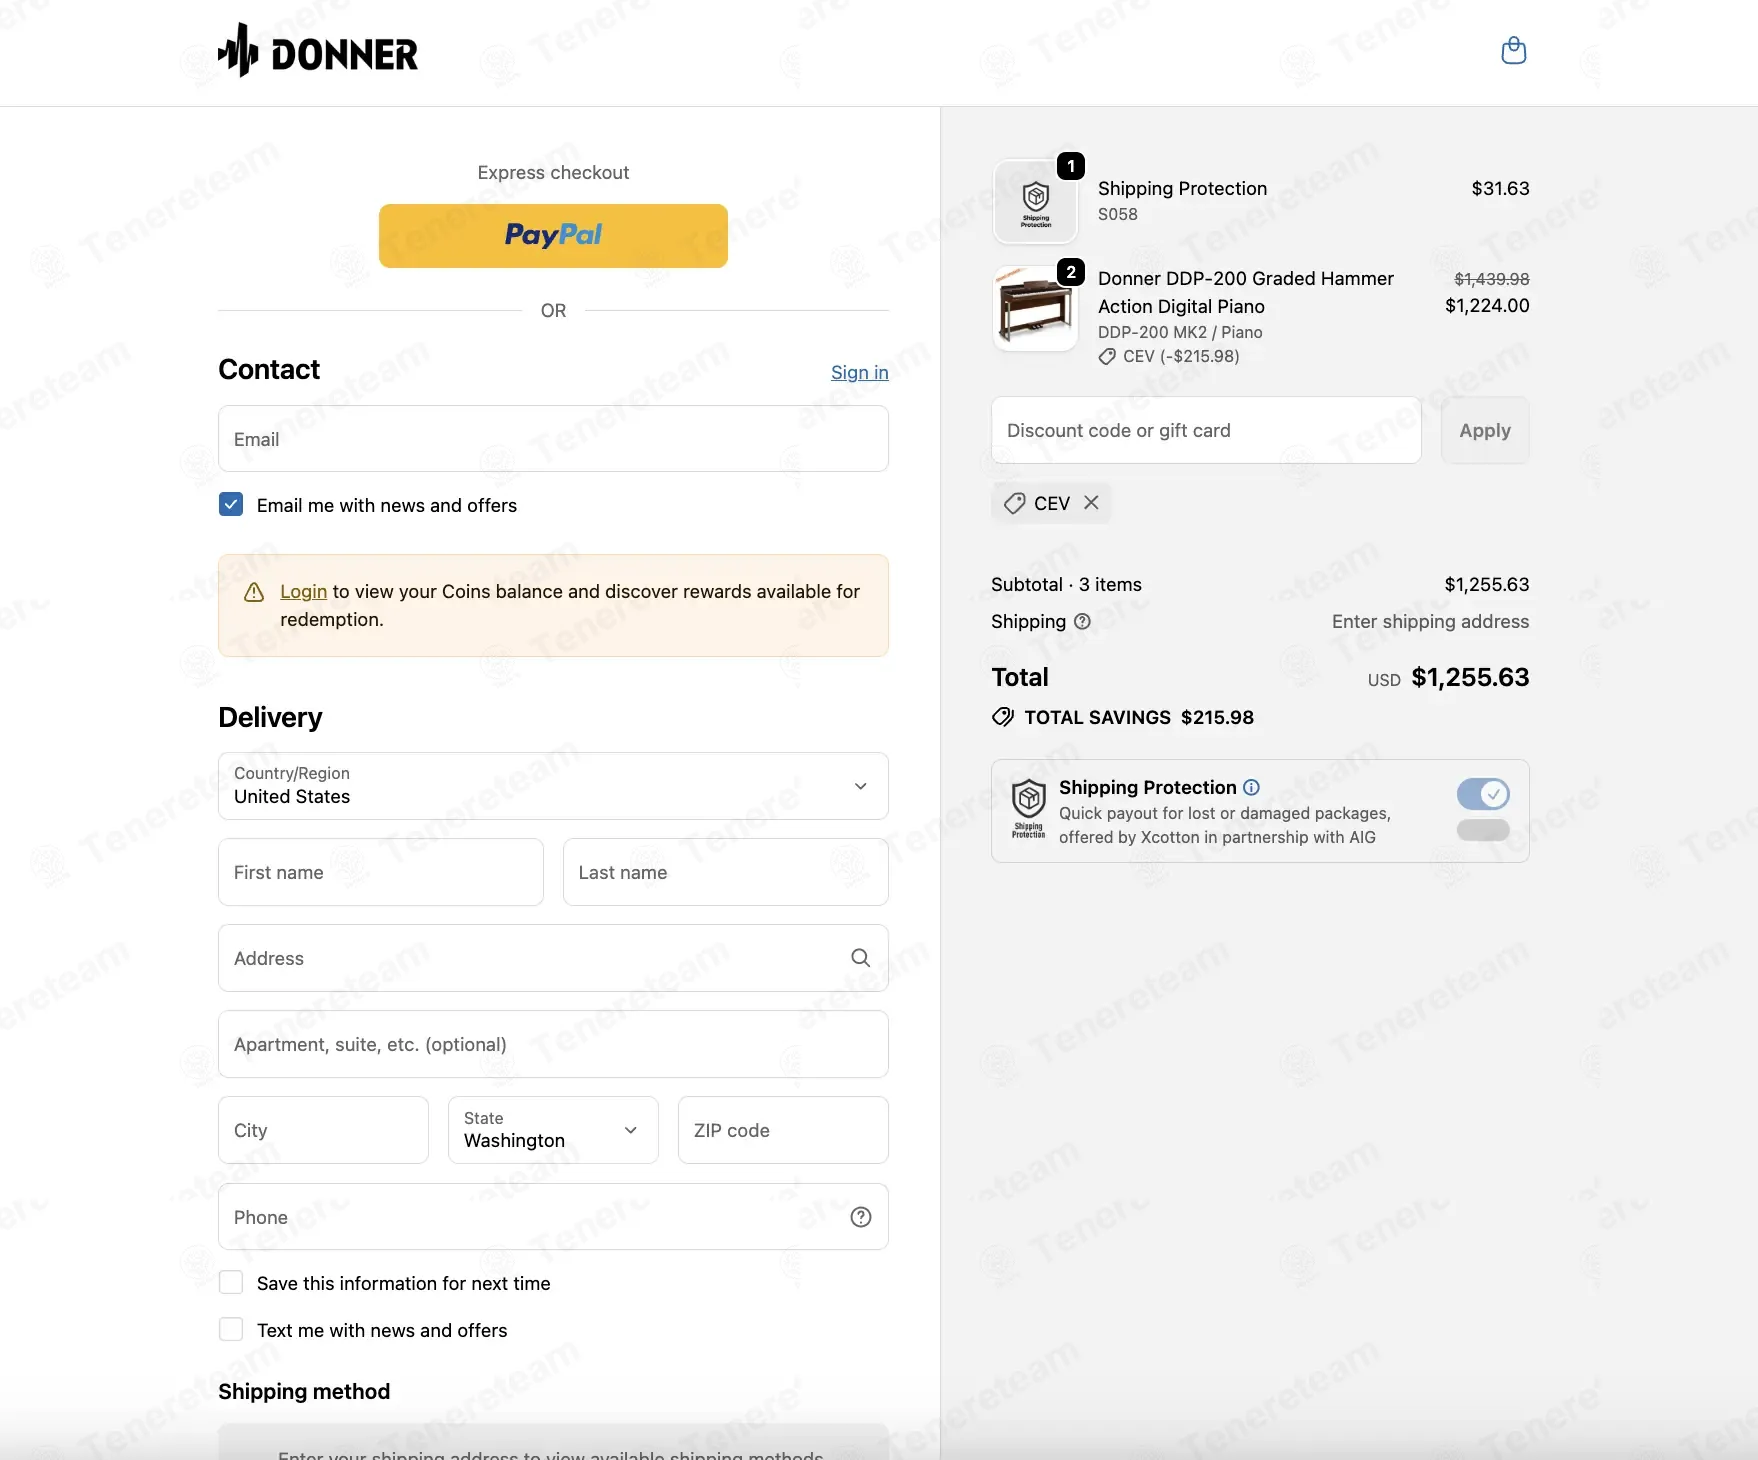Focus the Address field
The image size is (1758, 1460).
tap(553, 958)
